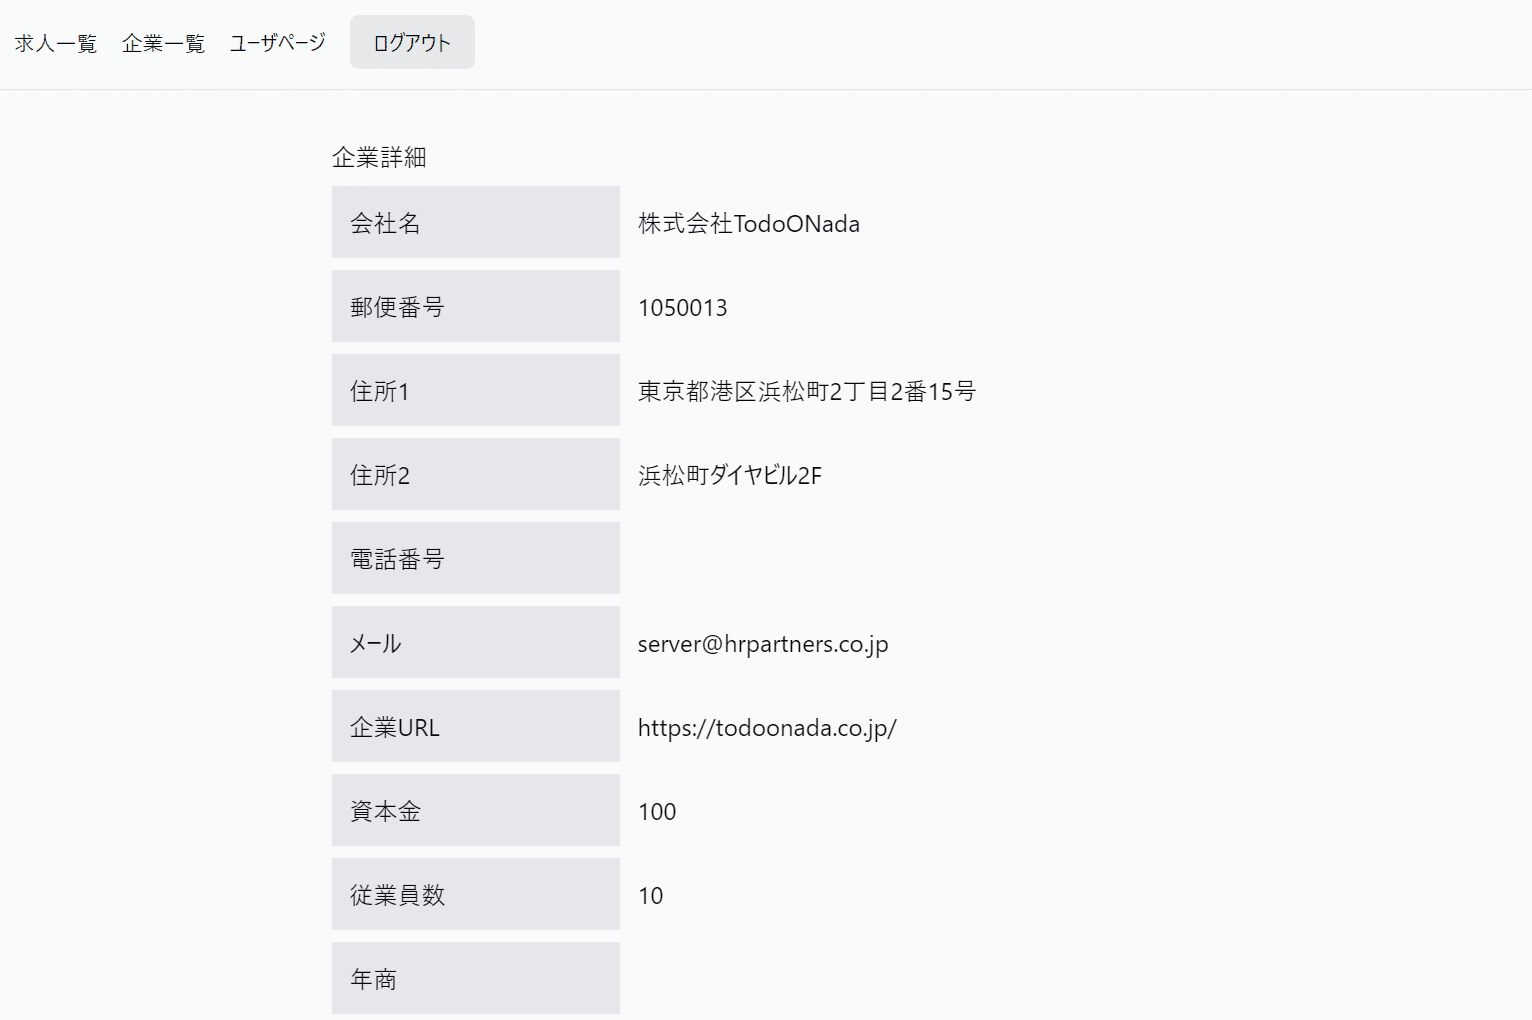Click the 企業詳細 heading
The image size is (1532, 1020).
tap(379, 157)
